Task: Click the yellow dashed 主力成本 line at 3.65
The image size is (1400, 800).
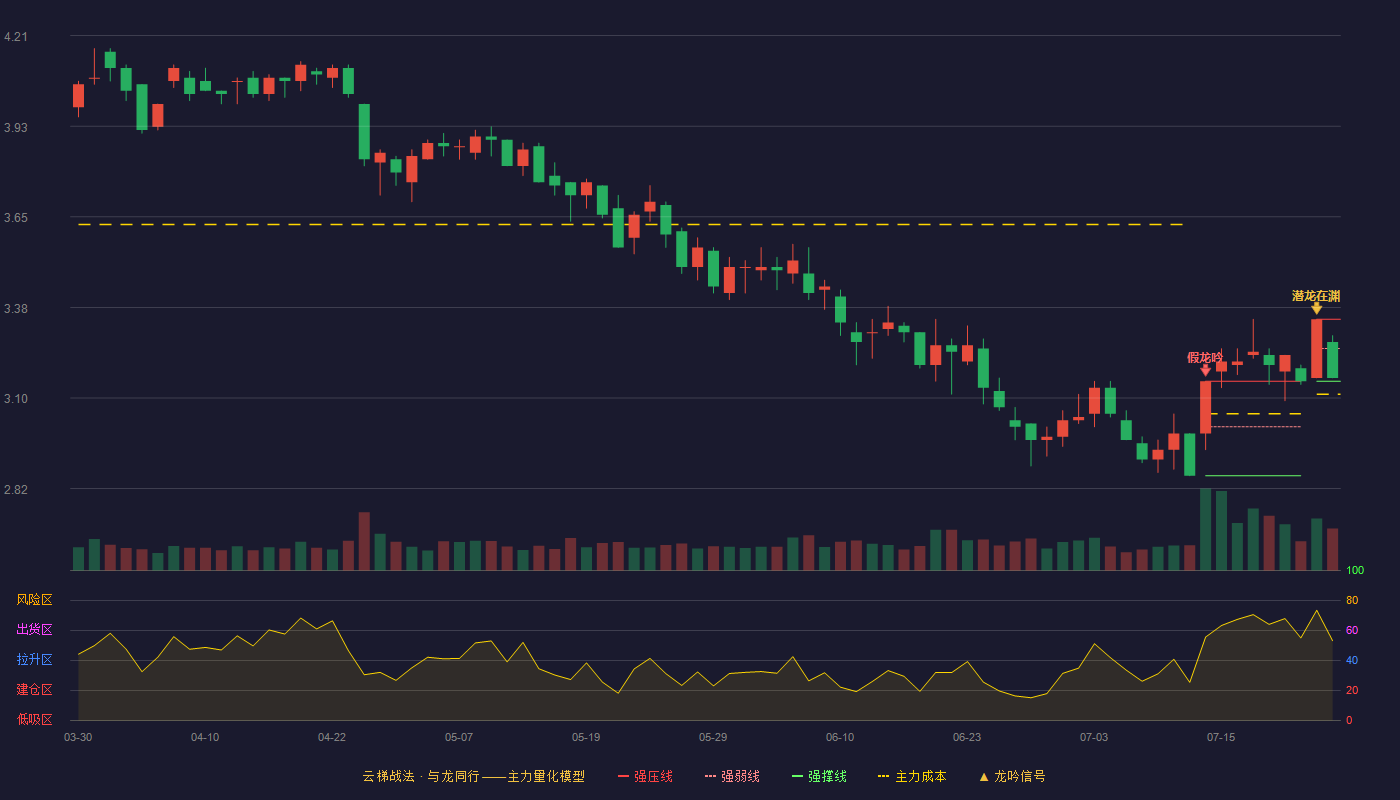Action: [x=631, y=225]
